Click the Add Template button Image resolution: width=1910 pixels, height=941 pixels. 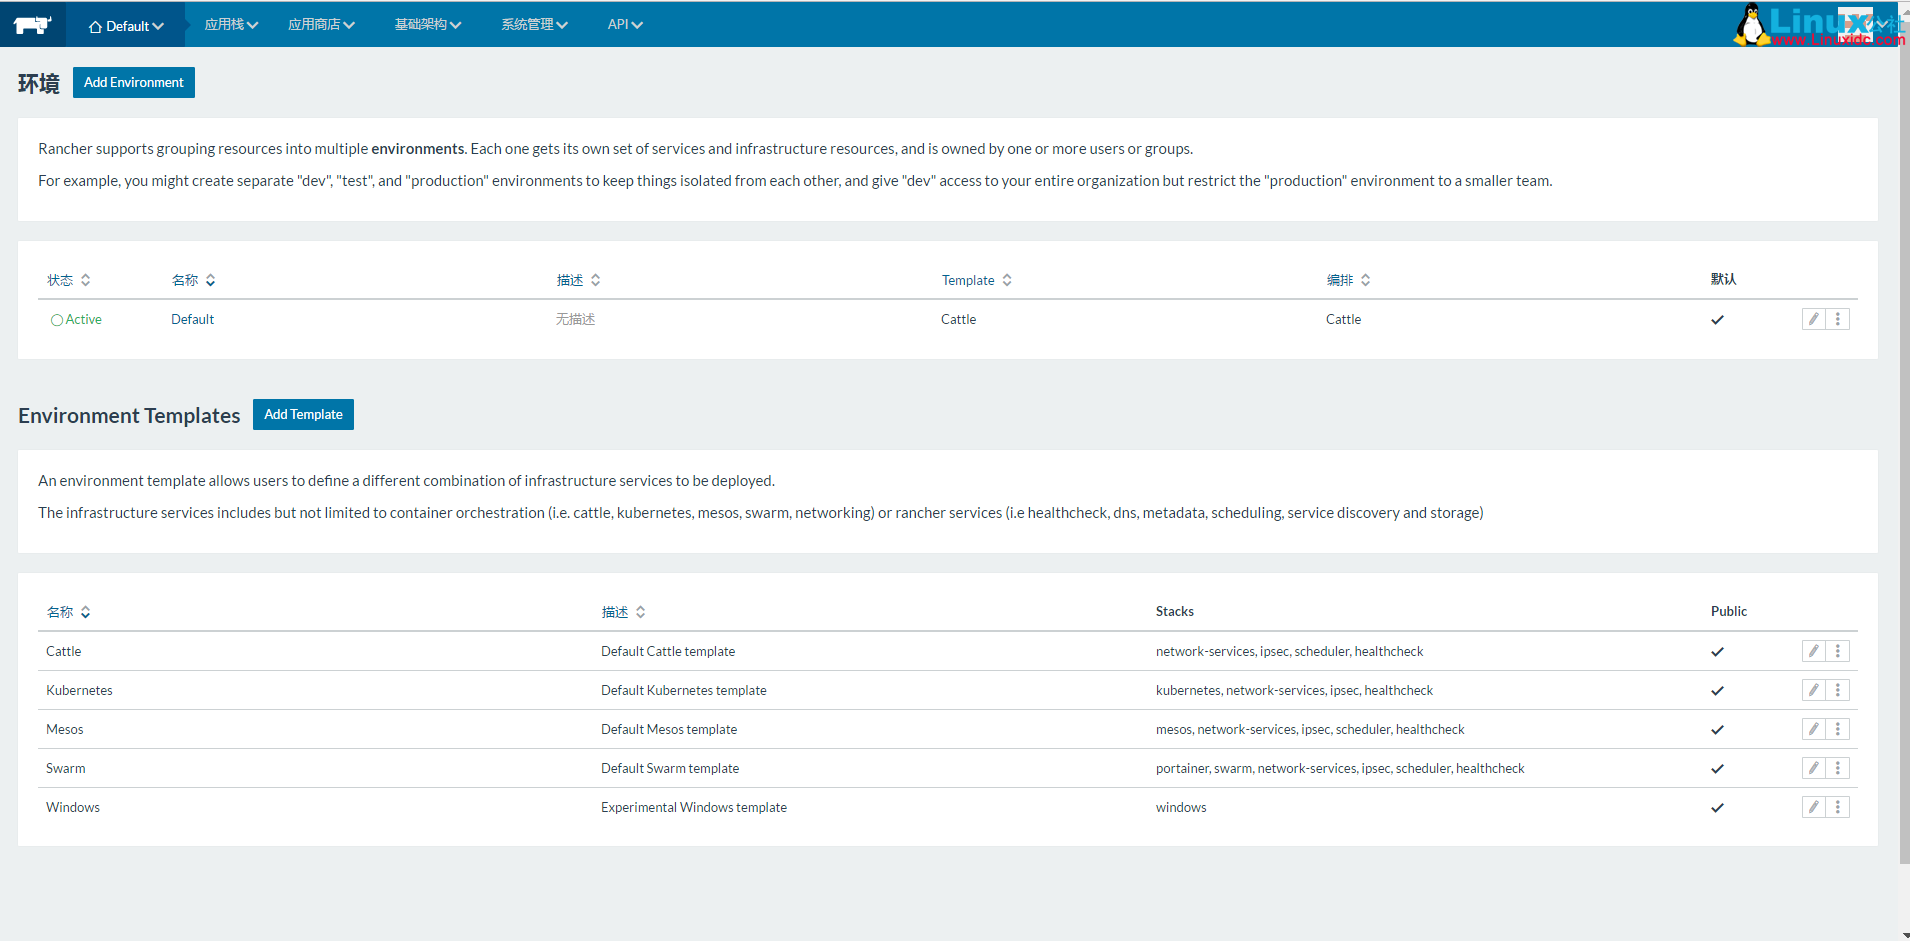point(303,414)
